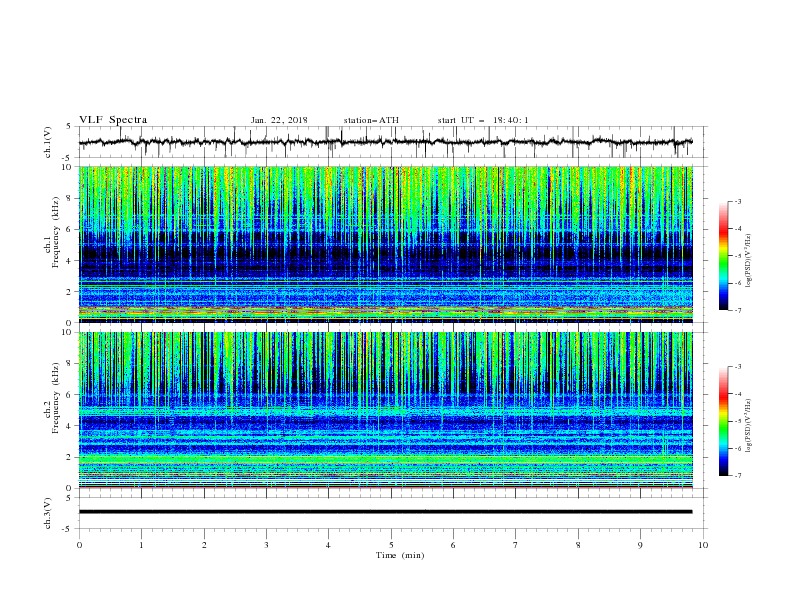792x612 pixels.
Task: Click the ch.2 spectrogram color scale bar
Action: click(x=723, y=421)
